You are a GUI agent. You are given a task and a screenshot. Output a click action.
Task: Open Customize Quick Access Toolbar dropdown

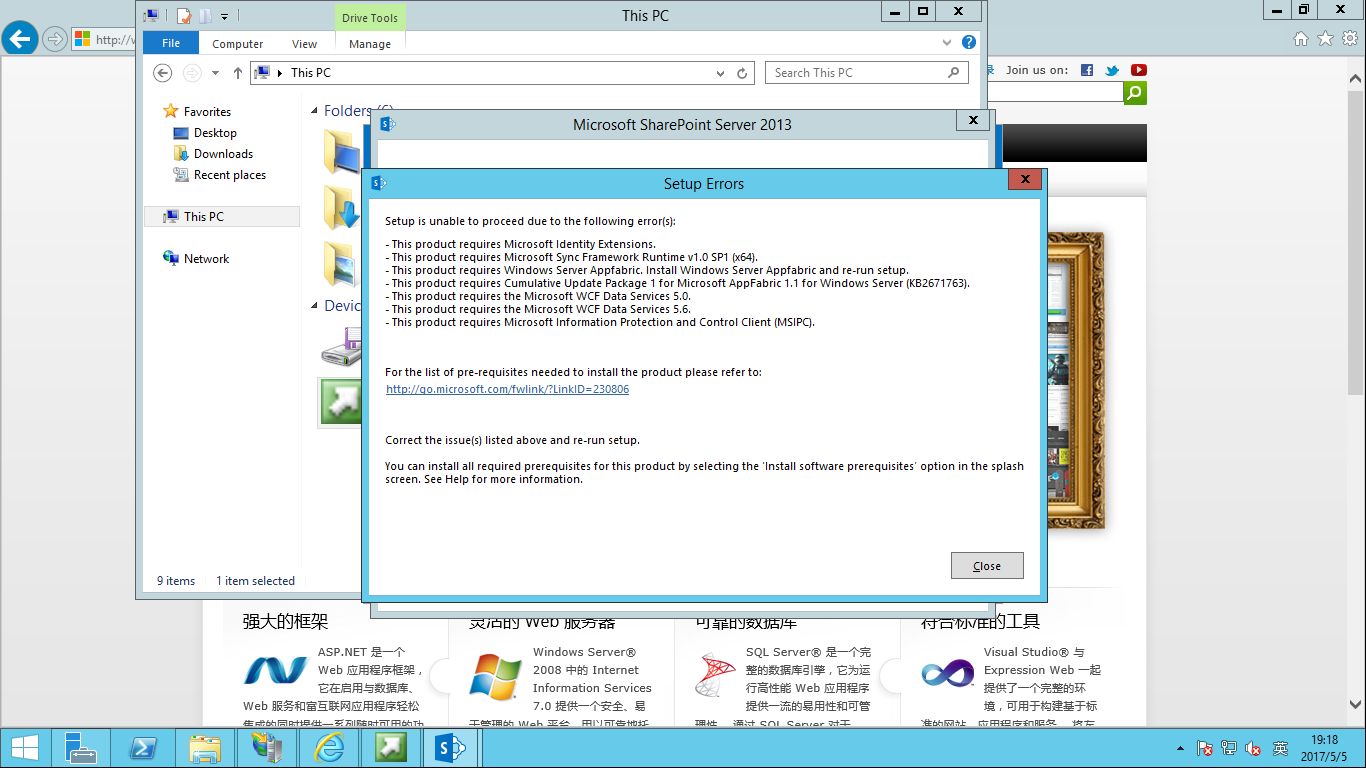[x=225, y=16]
